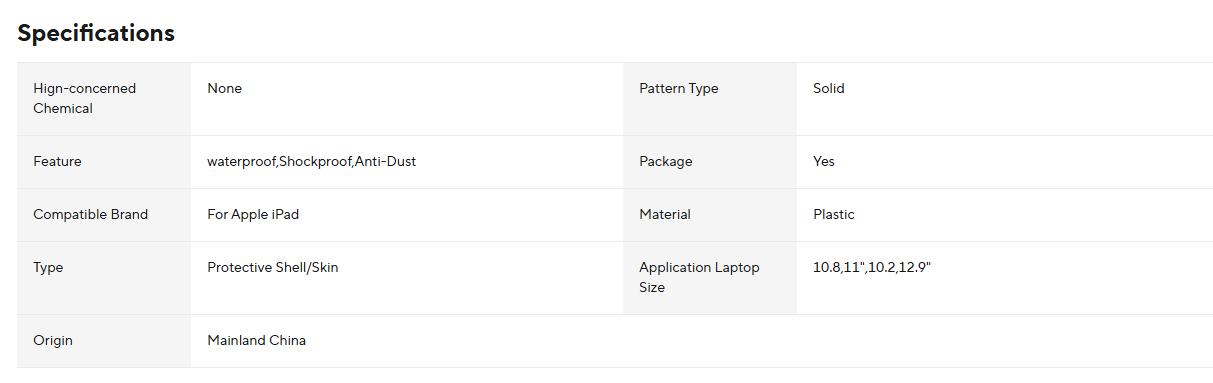Select the Feature label cell

pyautogui.click(x=104, y=162)
